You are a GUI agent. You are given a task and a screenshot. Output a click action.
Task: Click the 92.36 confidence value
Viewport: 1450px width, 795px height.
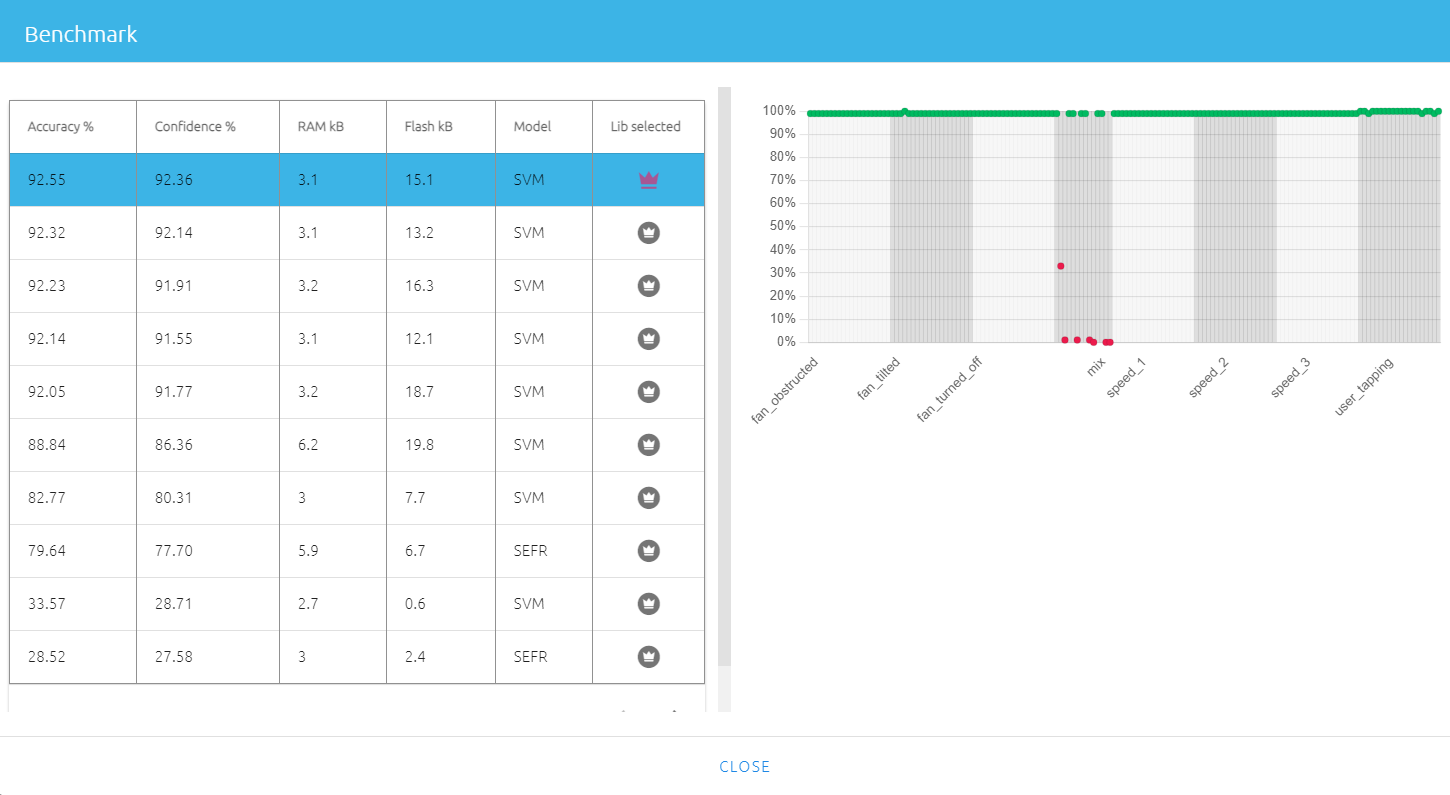(173, 180)
